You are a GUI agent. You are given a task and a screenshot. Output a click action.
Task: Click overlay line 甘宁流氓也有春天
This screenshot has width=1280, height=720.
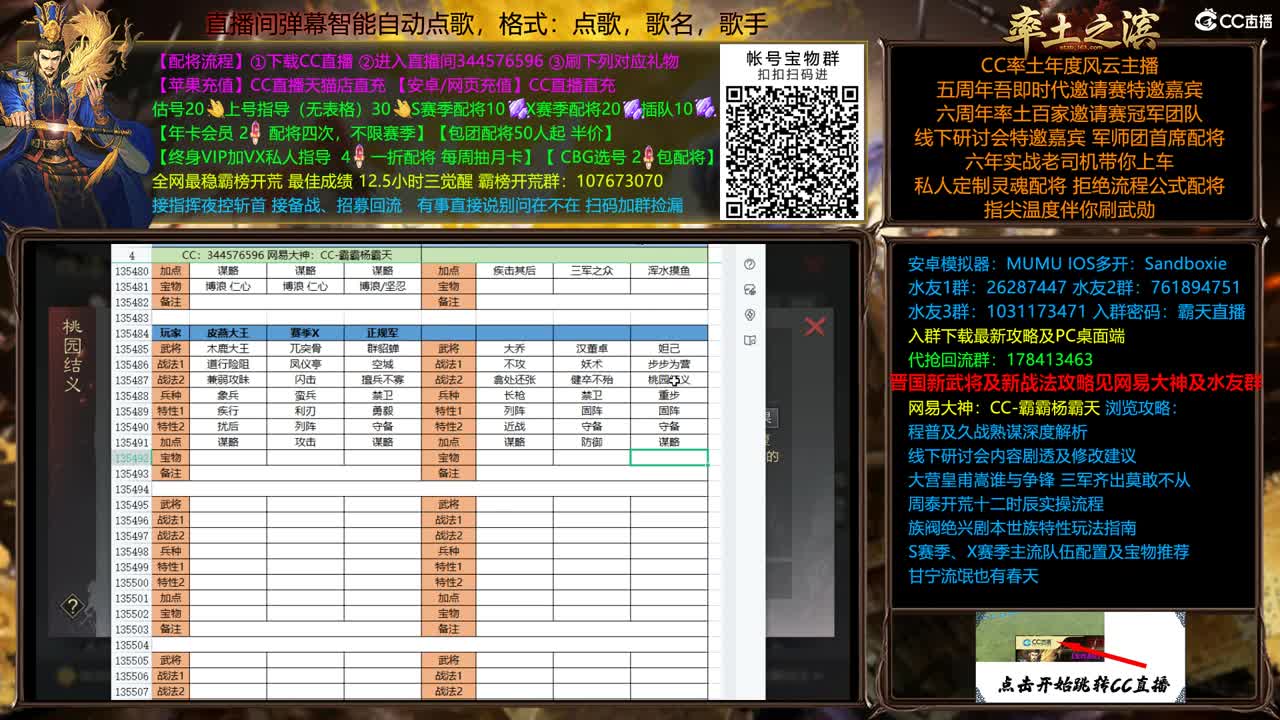[974, 576]
